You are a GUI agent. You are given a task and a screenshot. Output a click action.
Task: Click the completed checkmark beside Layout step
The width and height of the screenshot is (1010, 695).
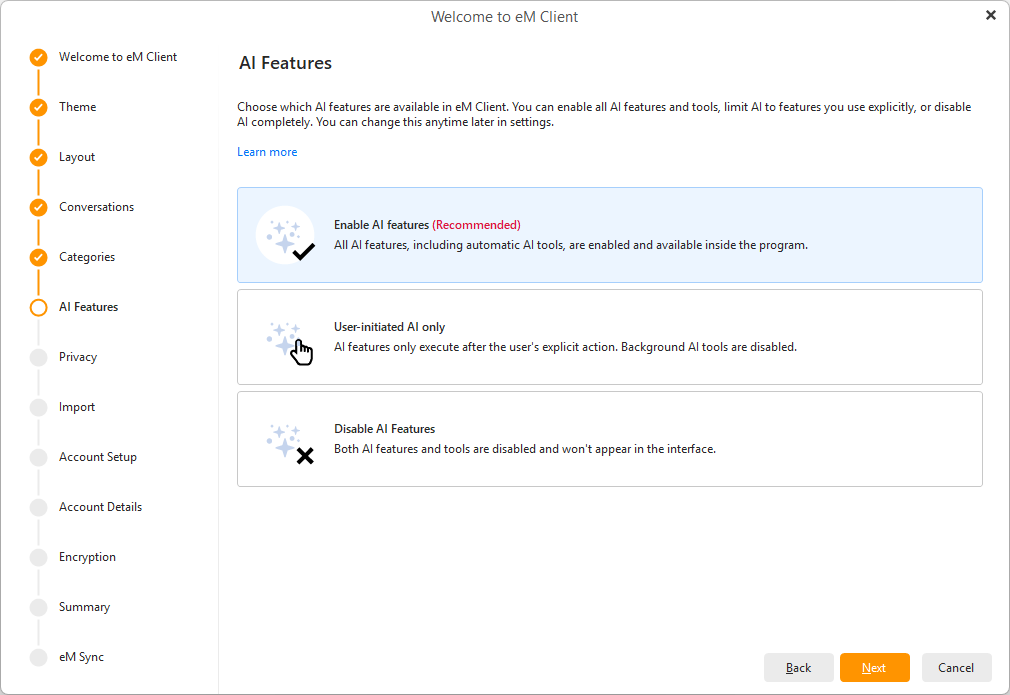click(39, 157)
